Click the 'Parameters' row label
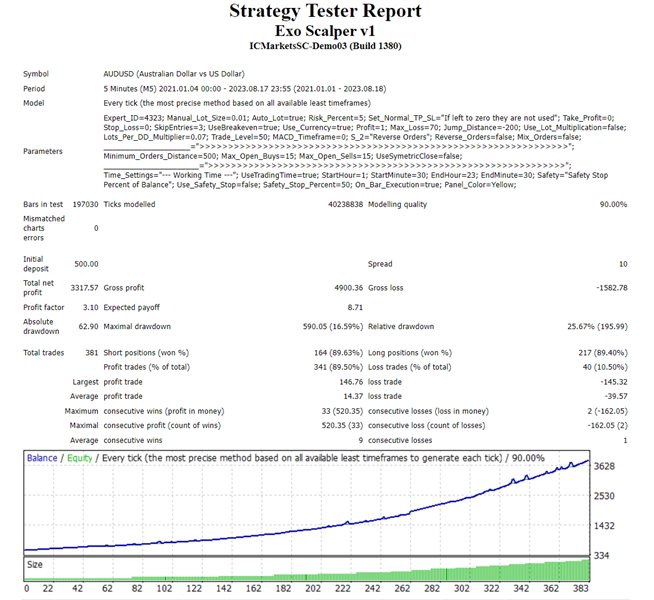The height and width of the screenshot is (600, 654). [x=43, y=151]
